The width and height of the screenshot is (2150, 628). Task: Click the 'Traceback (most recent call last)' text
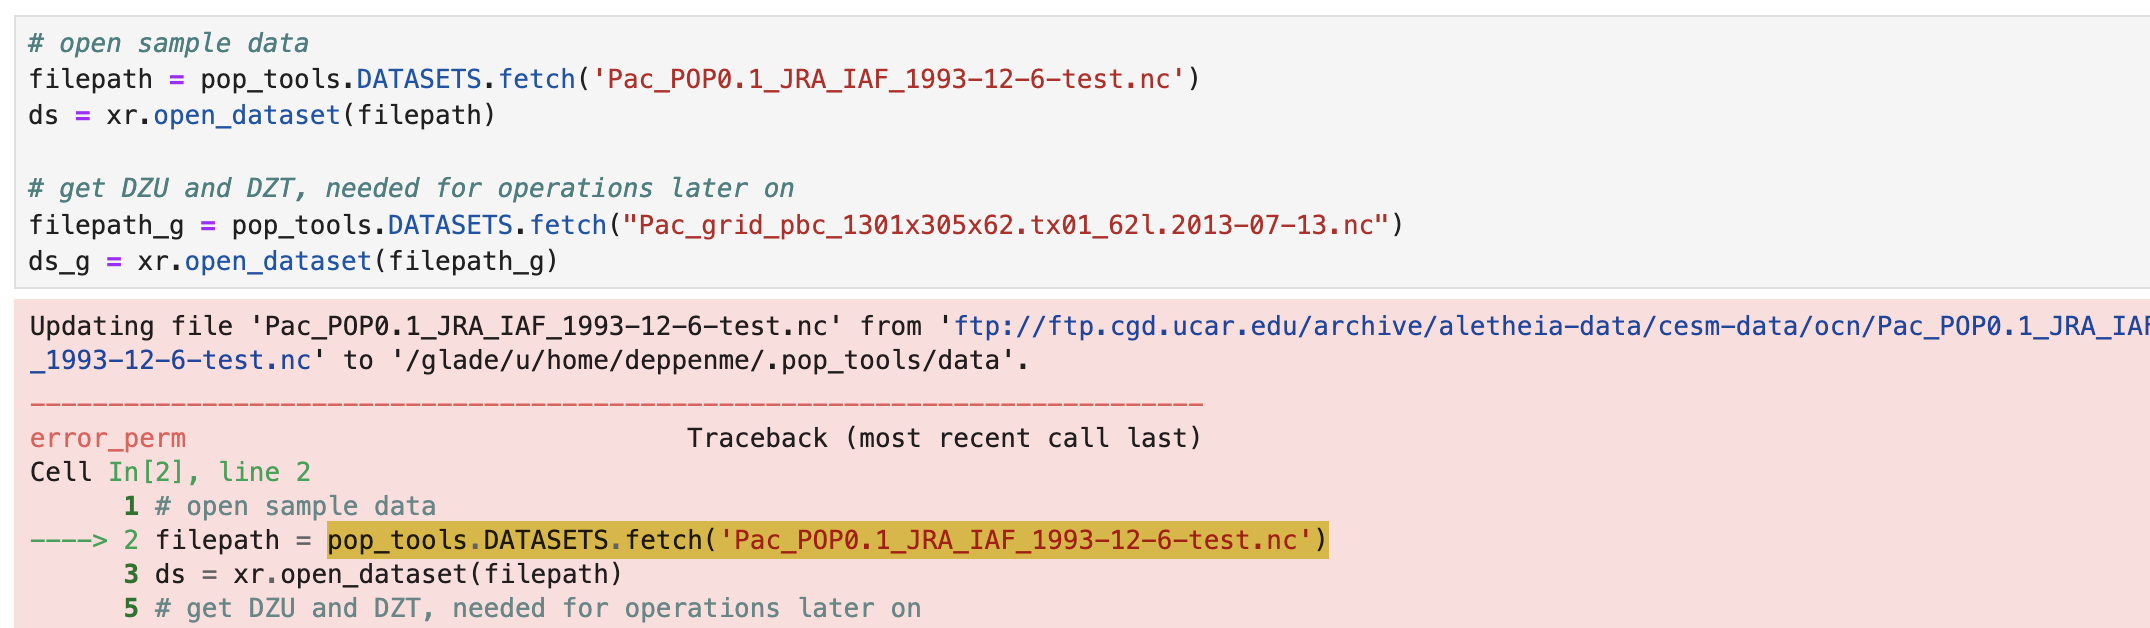click(x=944, y=438)
